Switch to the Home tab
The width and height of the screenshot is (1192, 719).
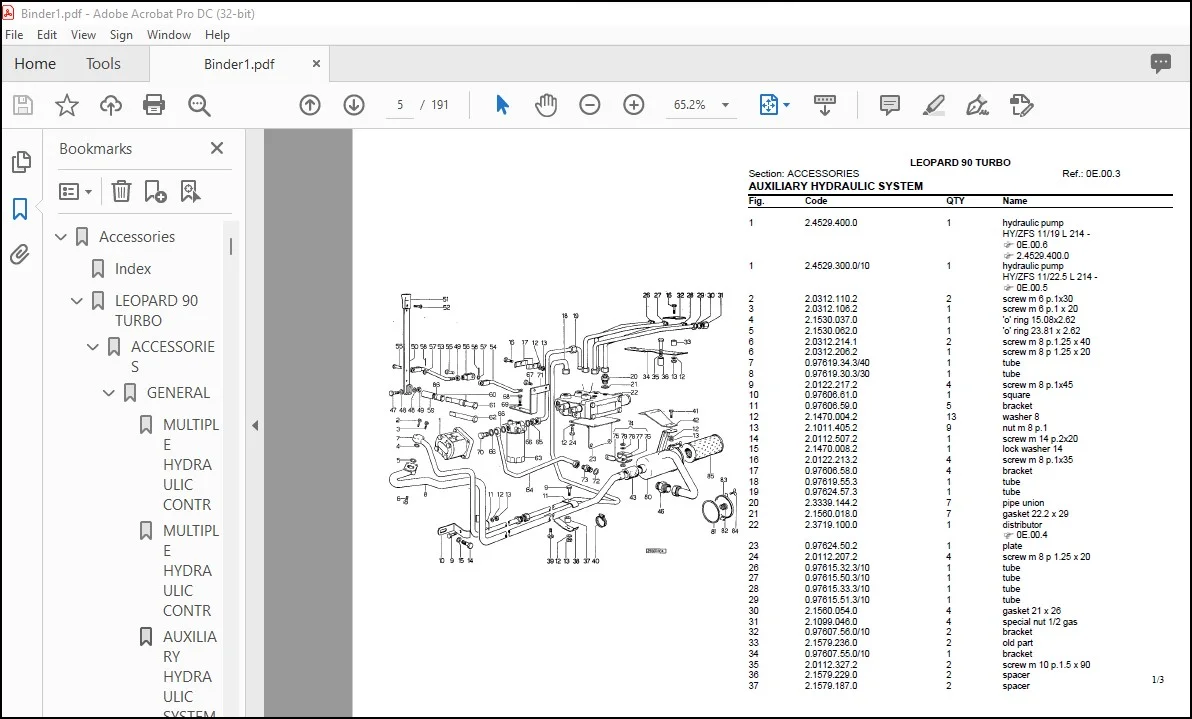pyautogui.click(x=35, y=64)
